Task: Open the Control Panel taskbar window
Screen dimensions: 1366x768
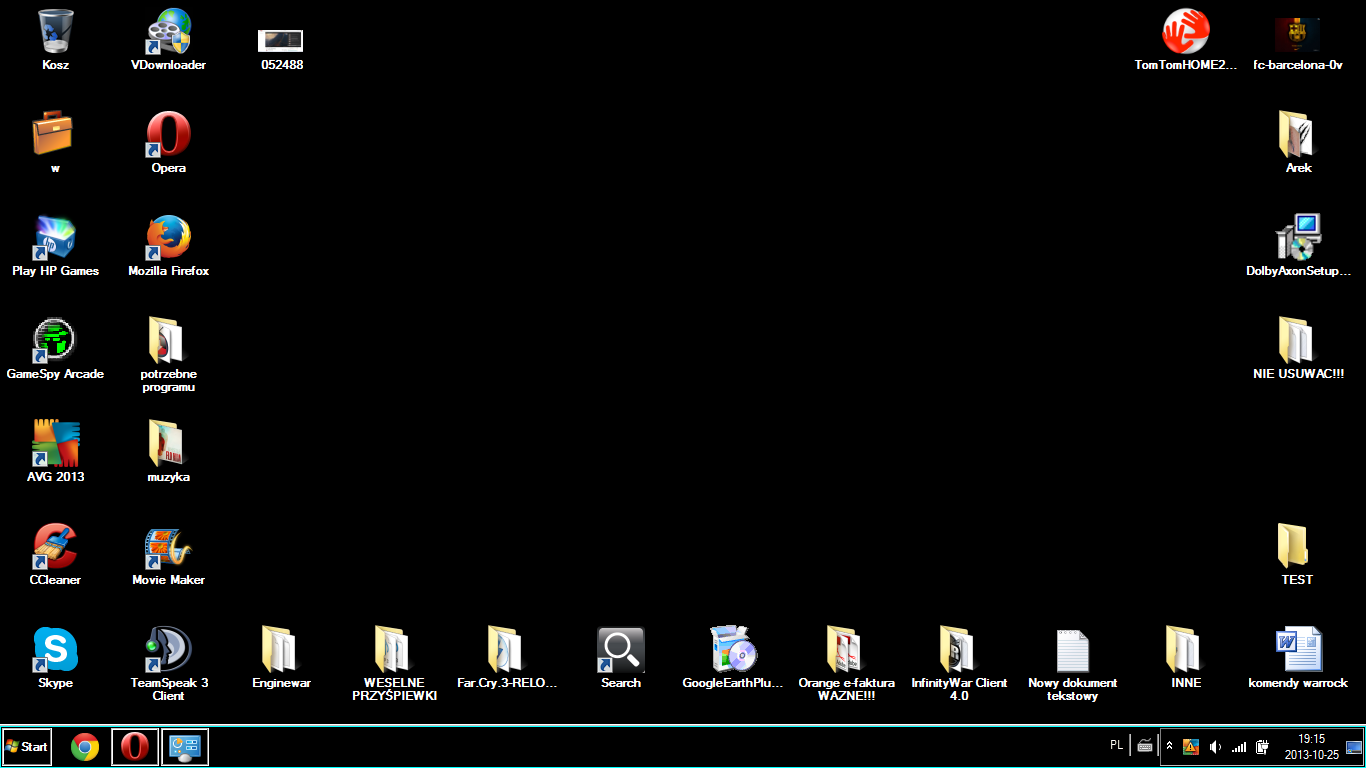Action: pyautogui.click(x=185, y=747)
